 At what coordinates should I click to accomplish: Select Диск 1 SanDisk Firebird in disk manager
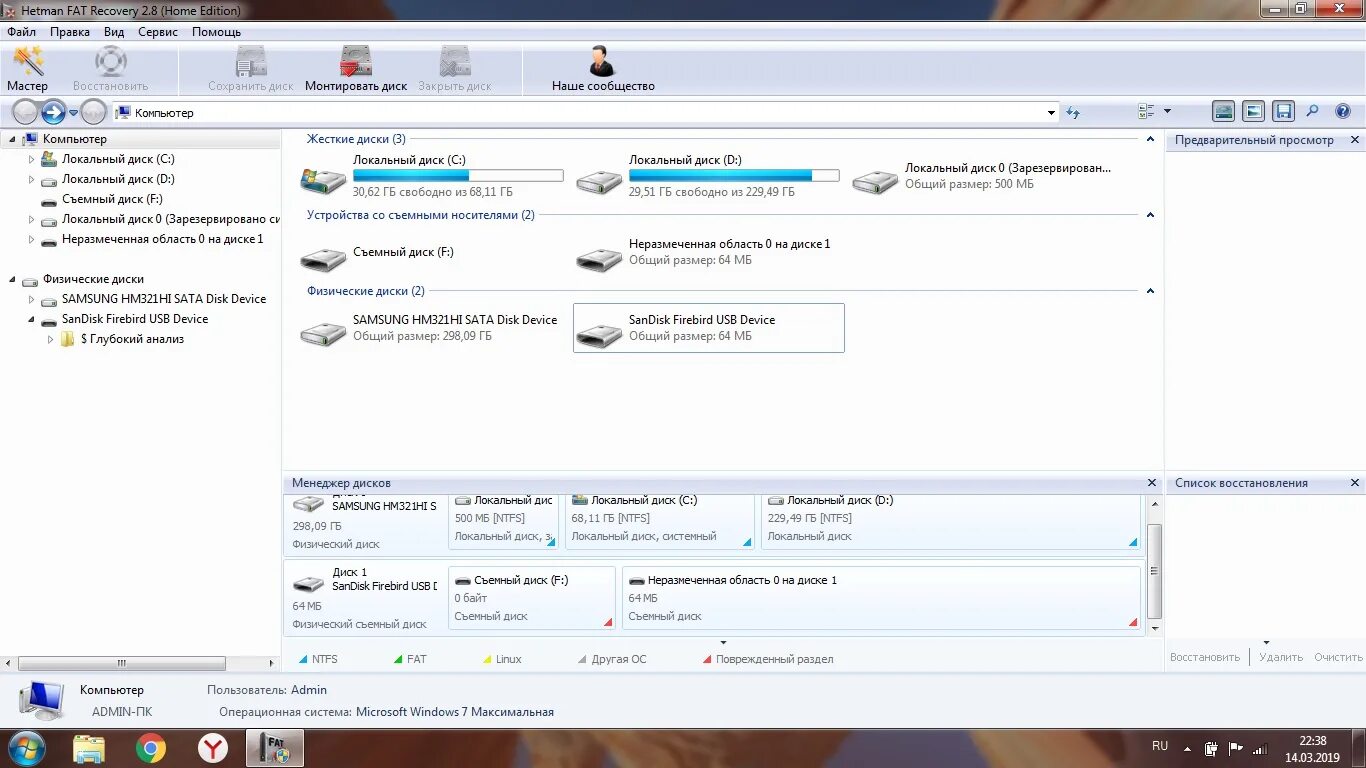365,598
